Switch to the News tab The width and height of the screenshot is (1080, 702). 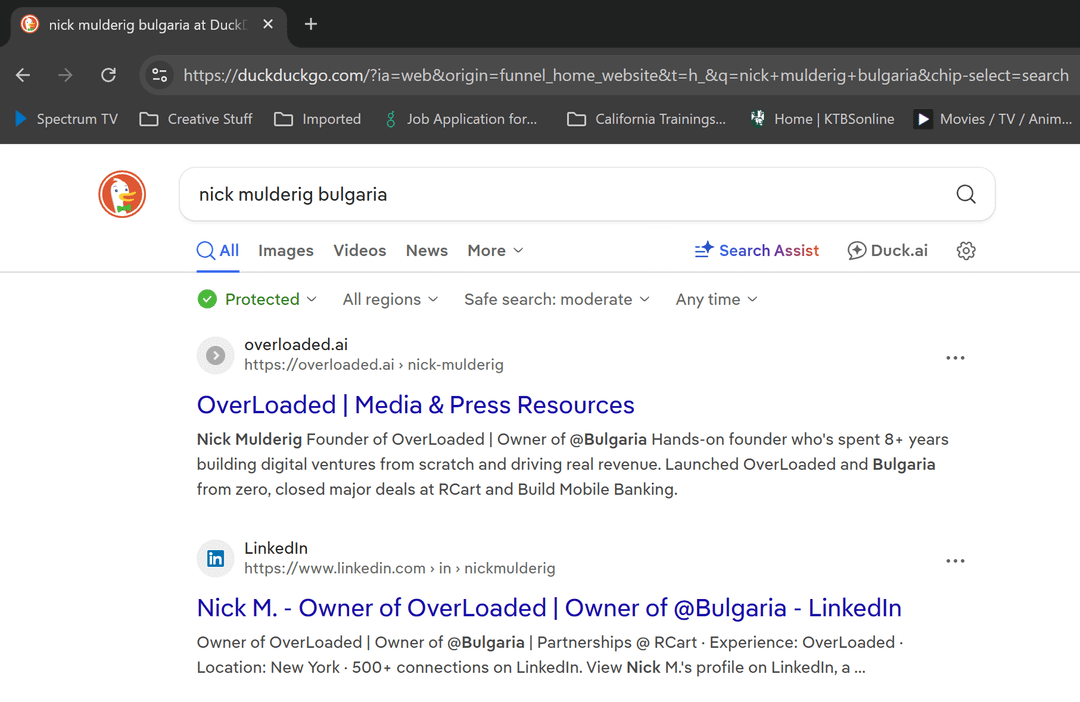[426, 251]
